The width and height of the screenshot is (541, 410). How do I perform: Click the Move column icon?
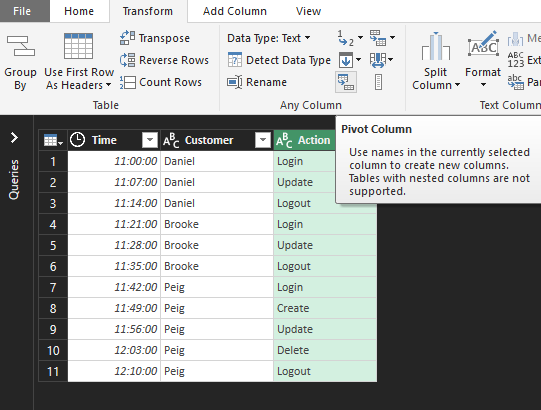pos(377,60)
